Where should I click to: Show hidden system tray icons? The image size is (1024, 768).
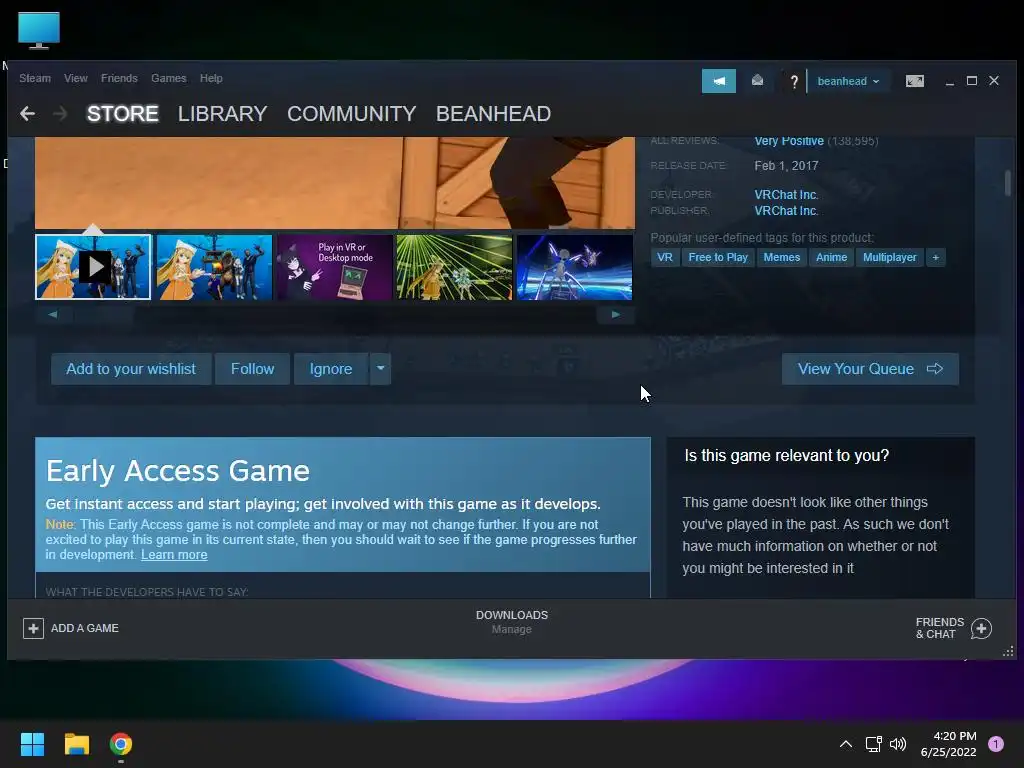(x=846, y=744)
